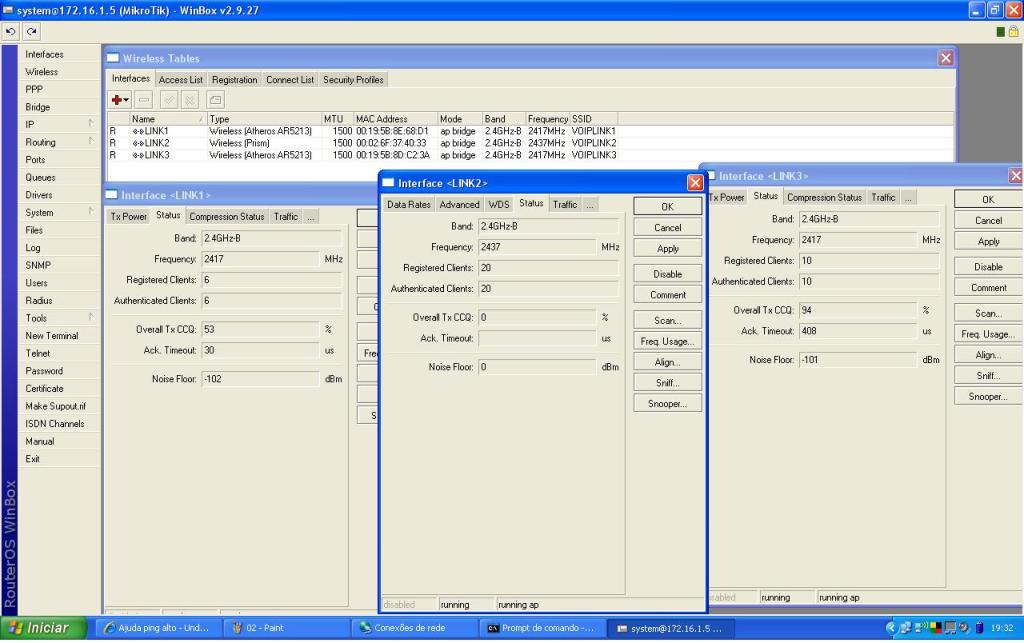Select the Wireless (Prism) type cell

[x=264, y=143]
